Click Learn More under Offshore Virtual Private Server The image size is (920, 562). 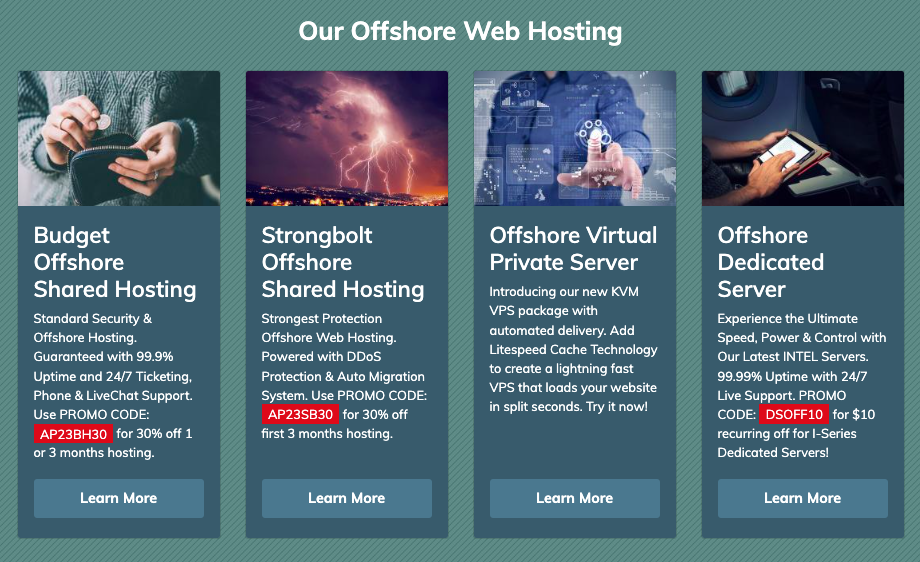(x=574, y=498)
